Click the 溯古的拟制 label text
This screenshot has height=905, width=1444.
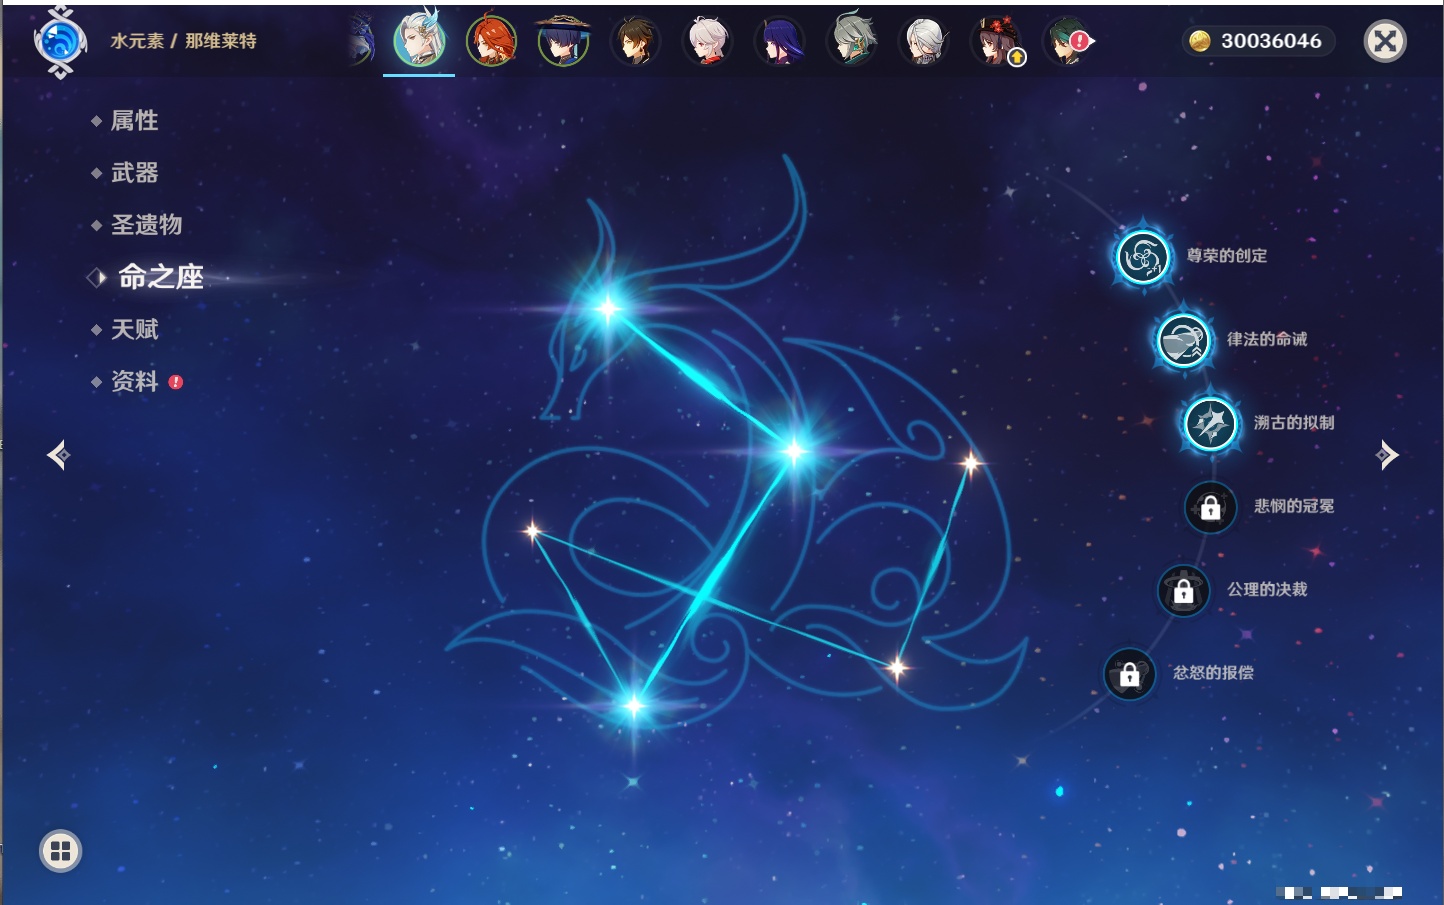1294,422
